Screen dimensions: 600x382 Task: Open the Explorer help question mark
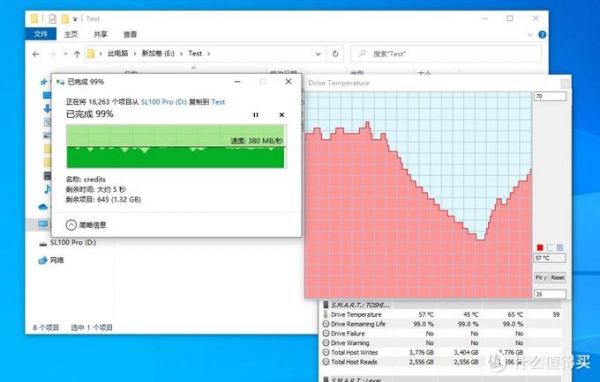[542, 34]
